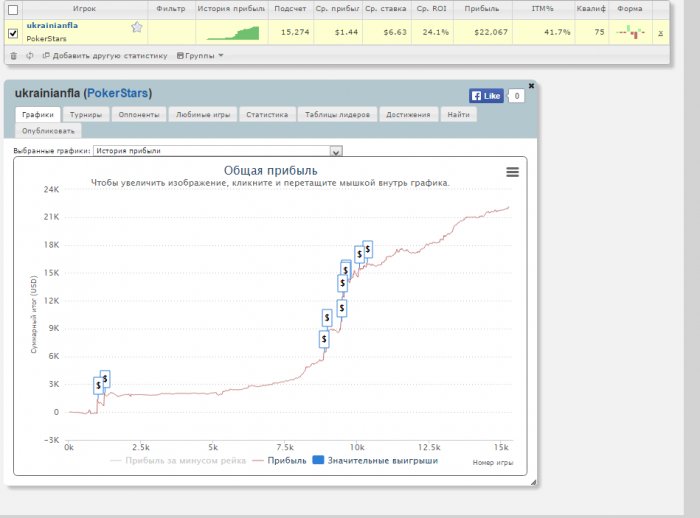Click the highest dollar winnings marker on chart

[x=367, y=248]
